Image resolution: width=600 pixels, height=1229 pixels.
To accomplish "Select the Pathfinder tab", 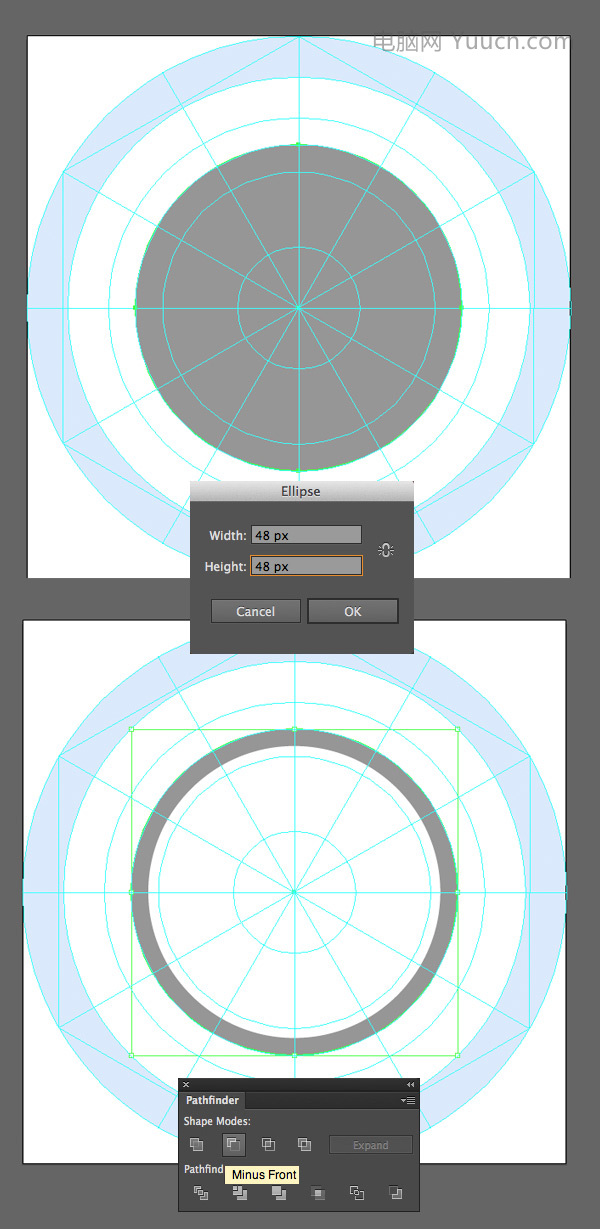I will [212, 1101].
